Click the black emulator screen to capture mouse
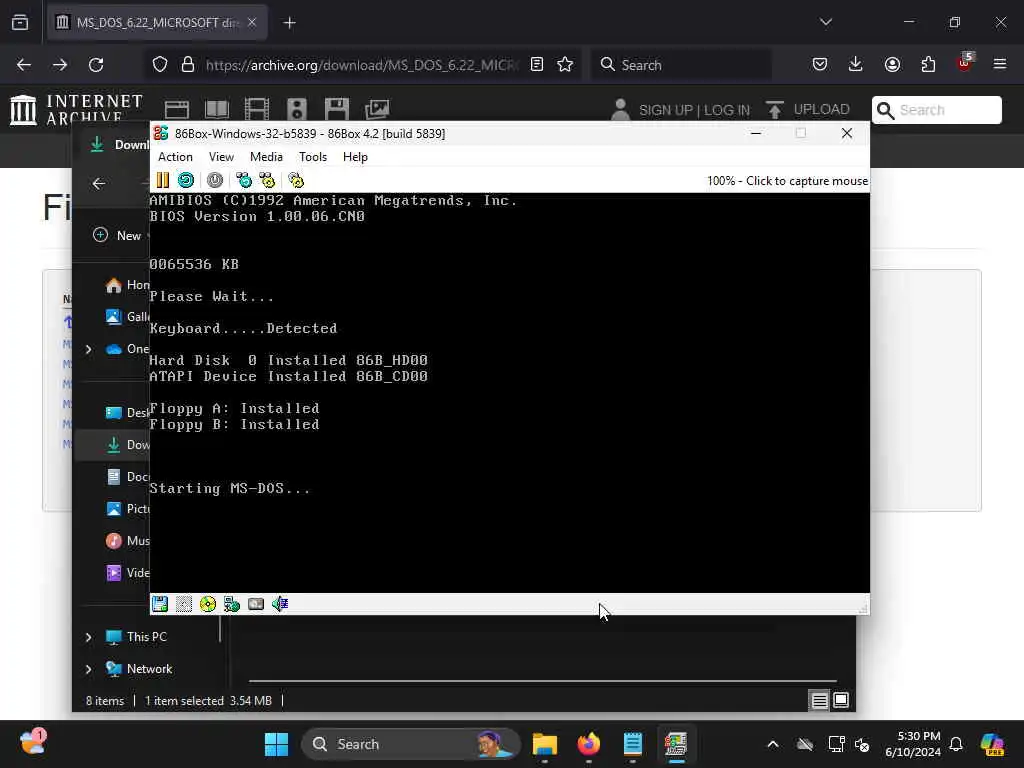The width and height of the screenshot is (1024, 768). (x=509, y=392)
